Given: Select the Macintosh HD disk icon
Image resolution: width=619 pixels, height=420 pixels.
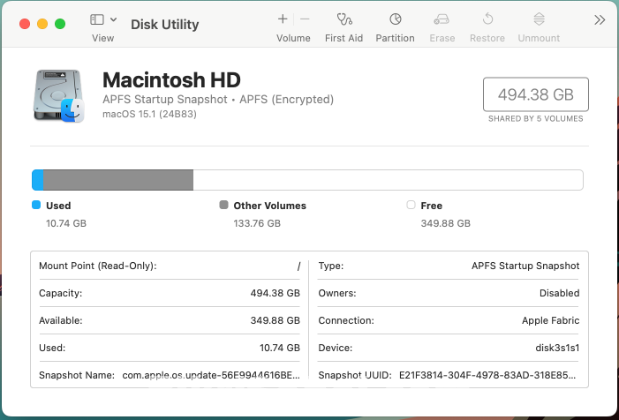Looking at the screenshot, I should pos(59,96).
